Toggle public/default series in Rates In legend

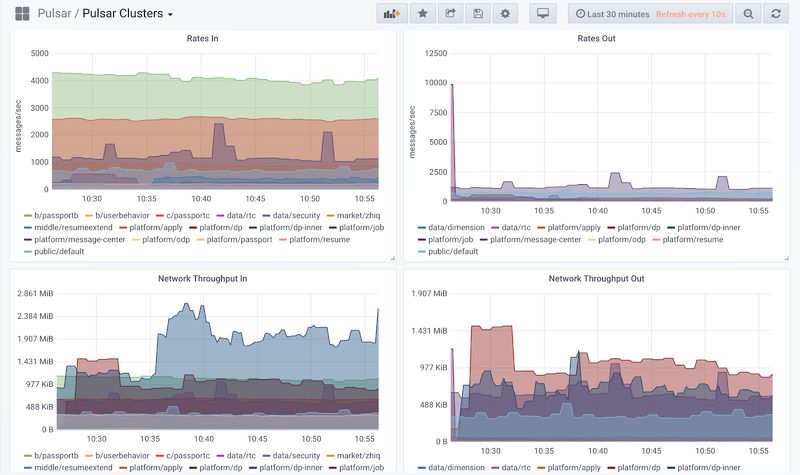pyautogui.click(x=57, y=251)
